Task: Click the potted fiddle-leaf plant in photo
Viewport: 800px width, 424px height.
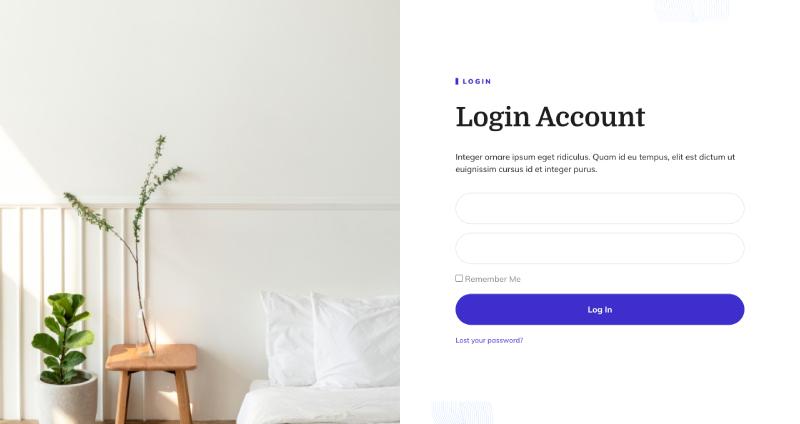Action: 64,357
